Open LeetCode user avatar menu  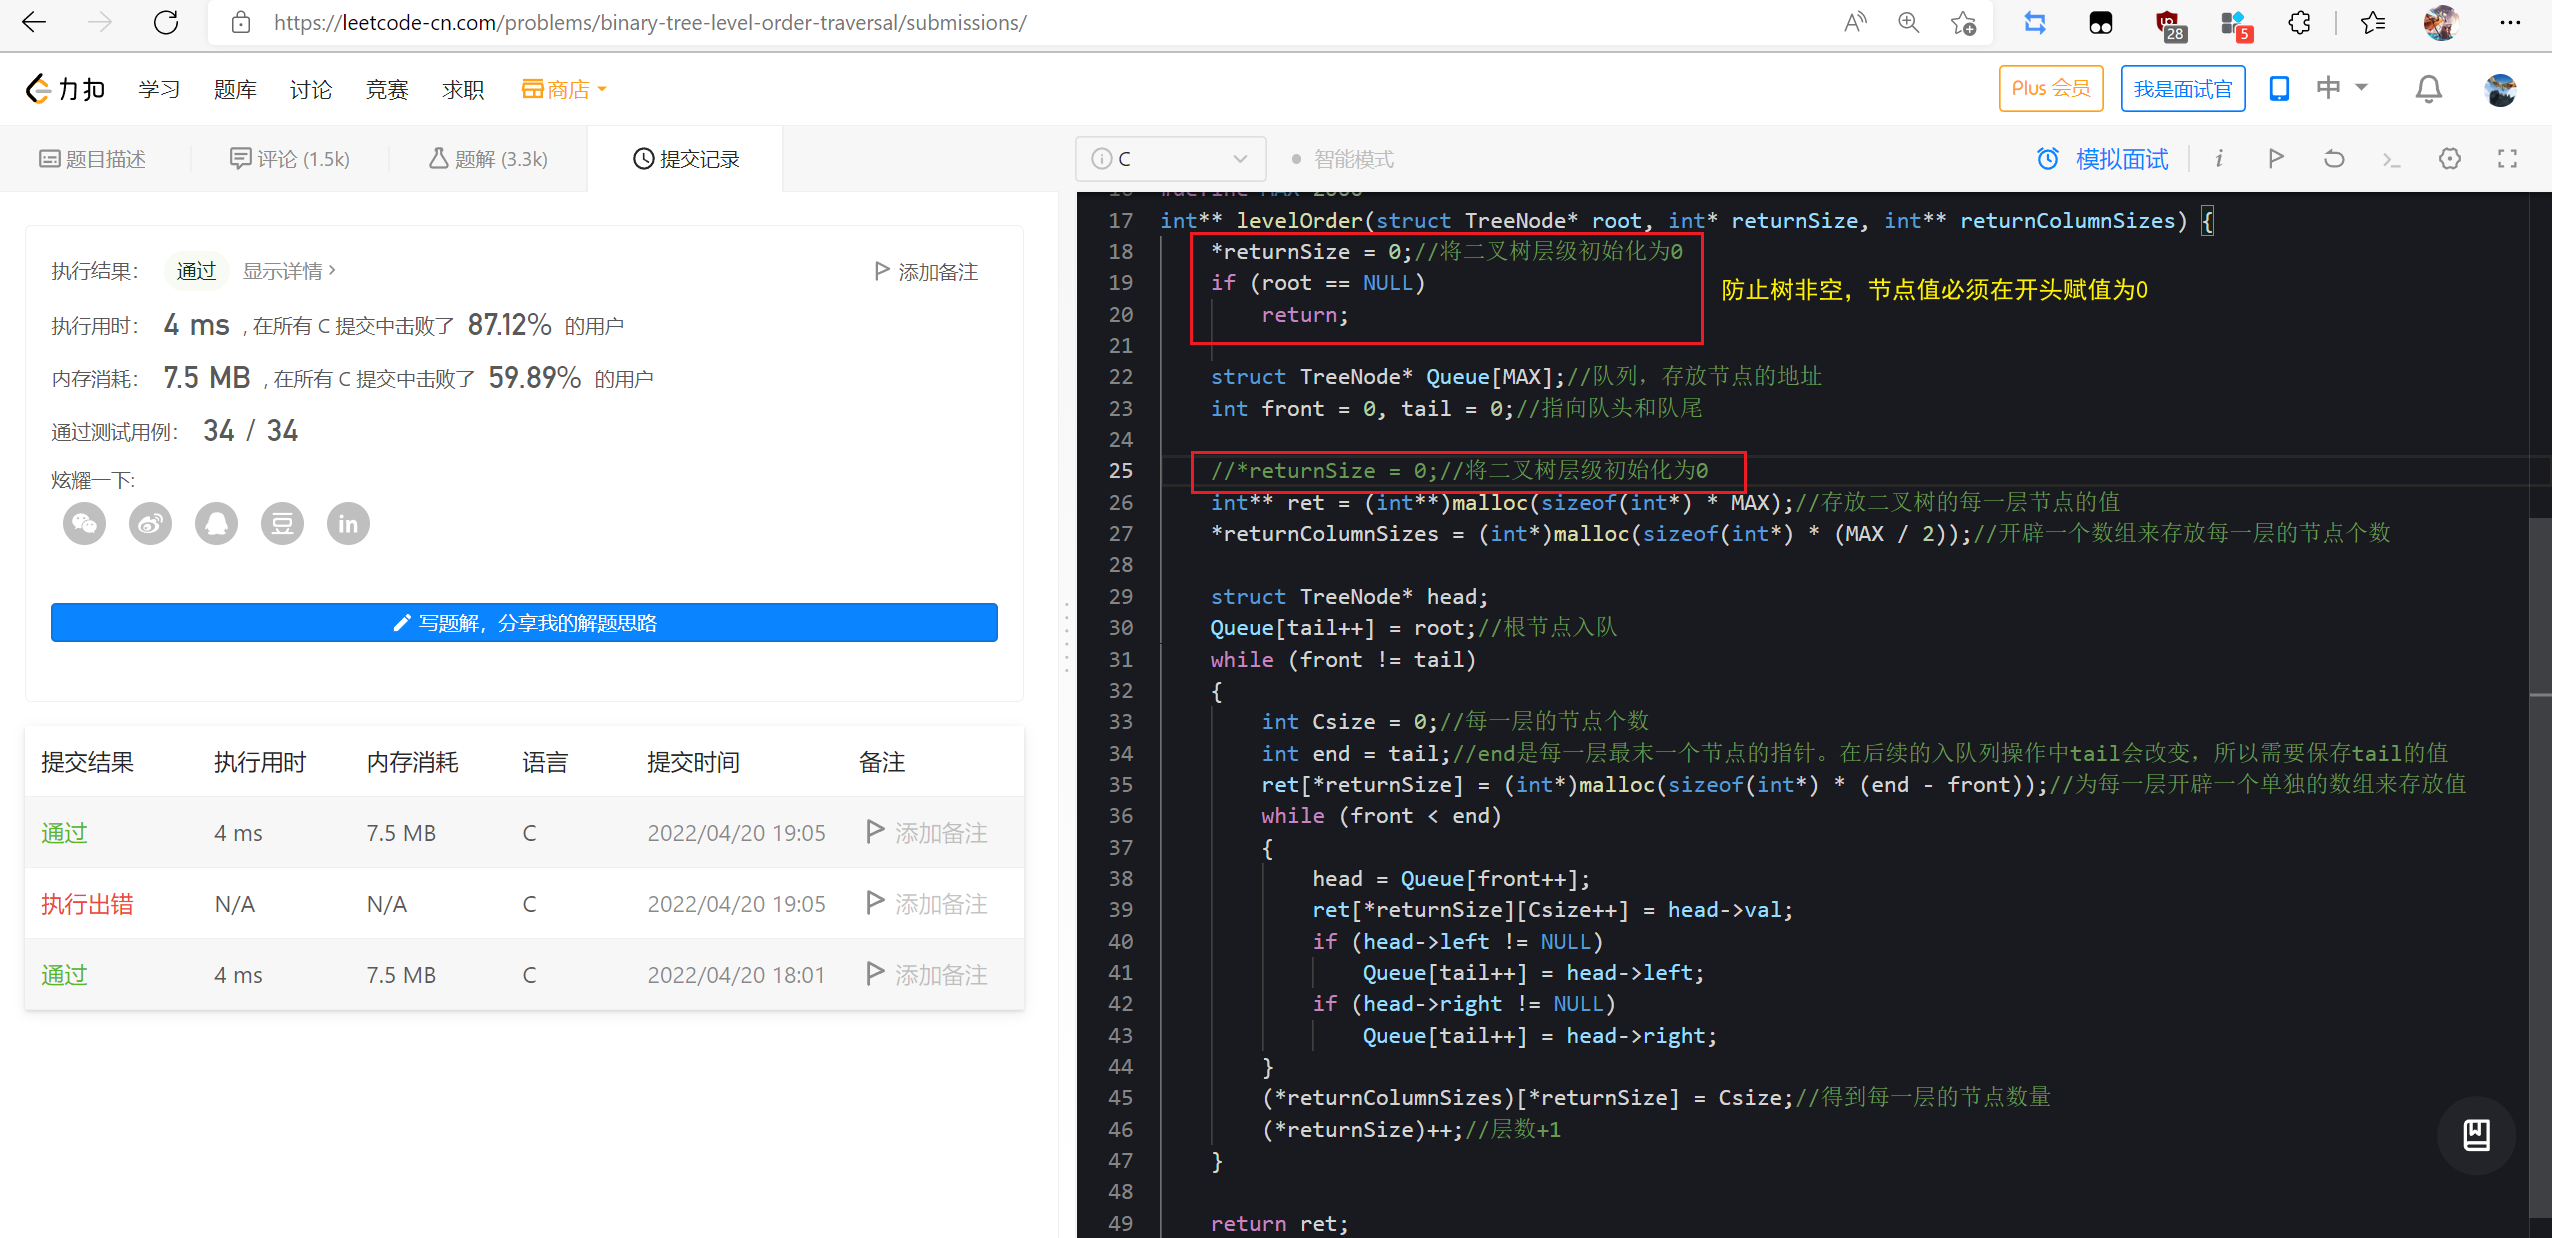(x=2500, y=89)
